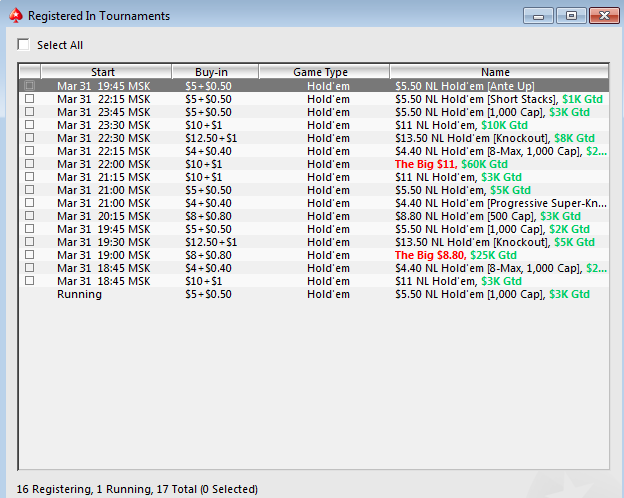Click the '[Knockout], $5K Gtd' tournament name
Screen dimensions: 624x498
[x=495, y=242]
